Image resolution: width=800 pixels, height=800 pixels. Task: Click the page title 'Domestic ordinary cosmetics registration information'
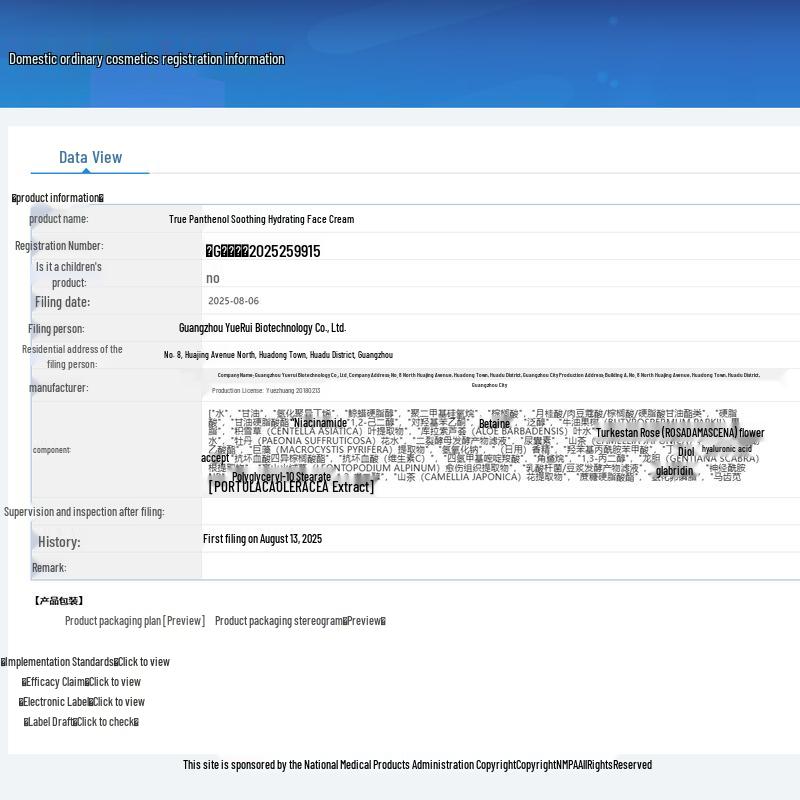[147, 59]
